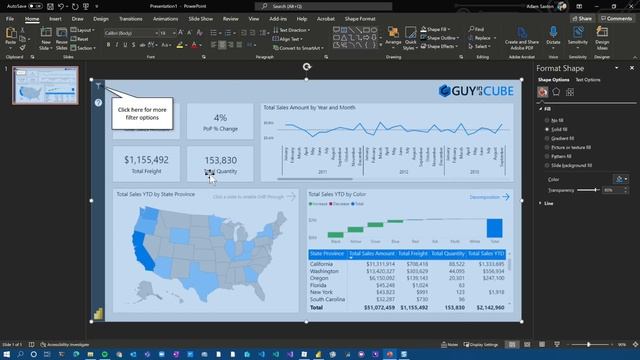Open the Layout dropdown

click(82, 30)
